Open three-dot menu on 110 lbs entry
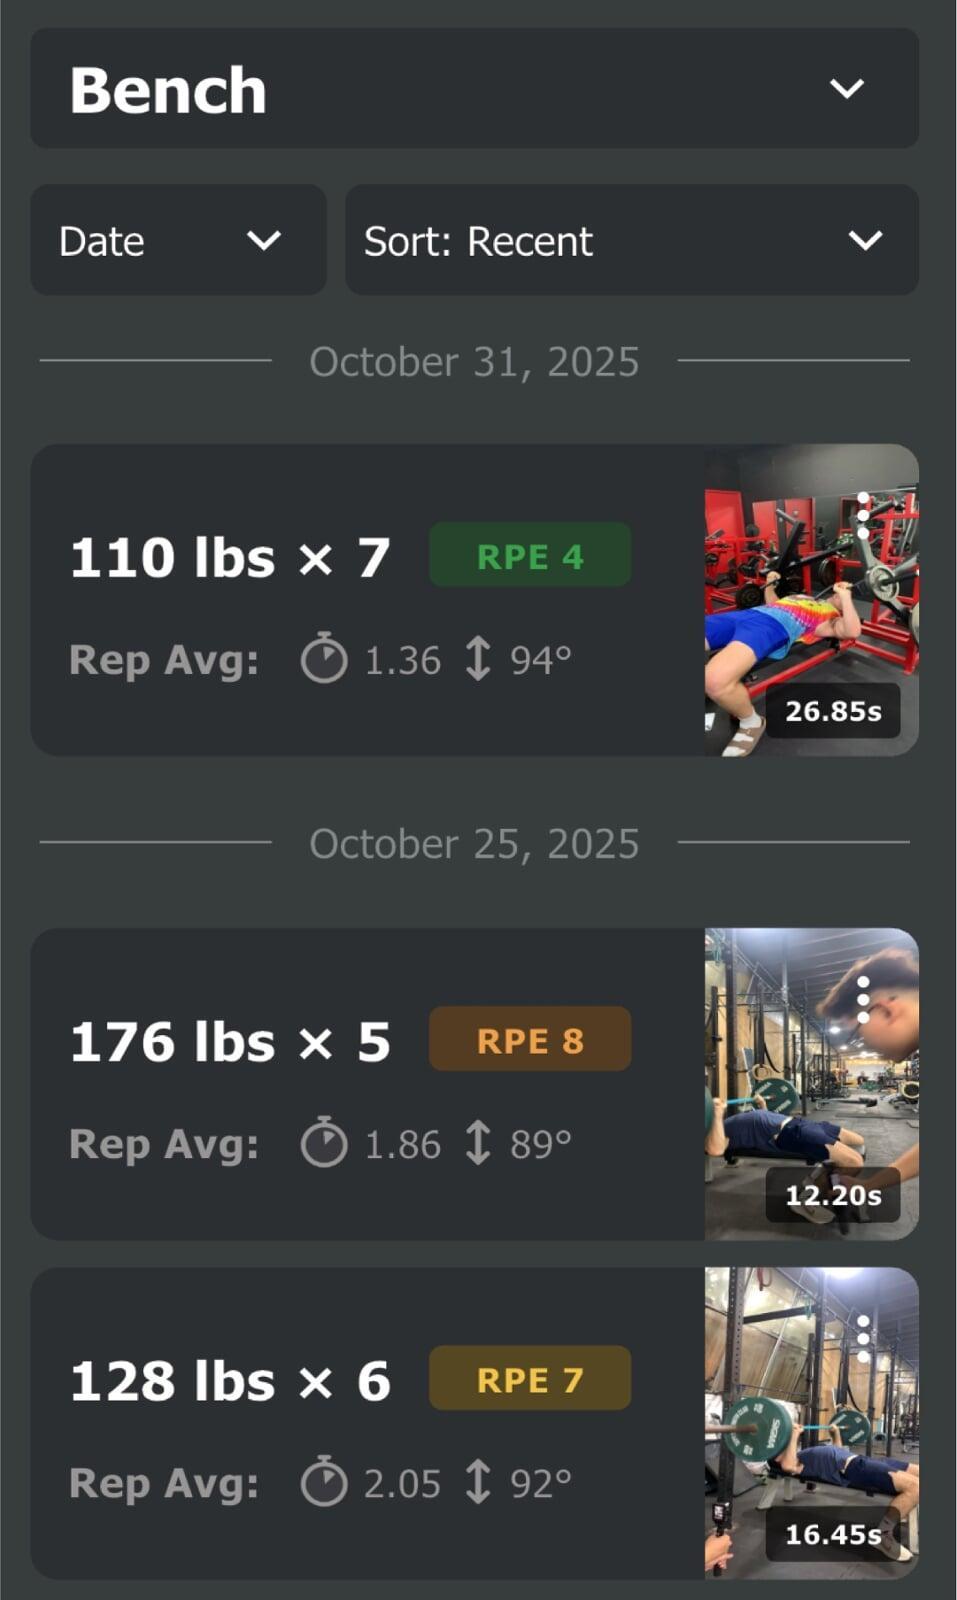 (x=863, y=515)
